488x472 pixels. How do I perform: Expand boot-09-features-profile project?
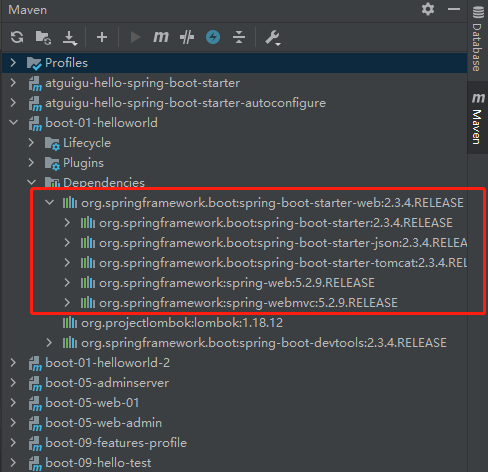click(x=13, y=443)
